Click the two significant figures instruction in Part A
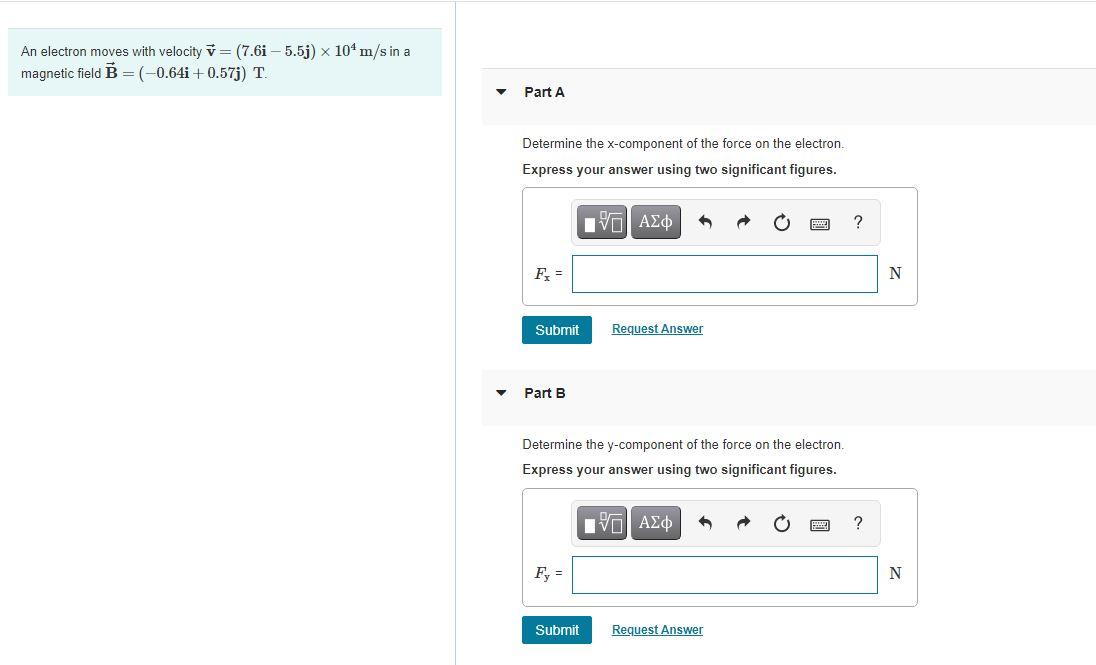Screen dimensions: 1096x665 (x=679, y=169)
